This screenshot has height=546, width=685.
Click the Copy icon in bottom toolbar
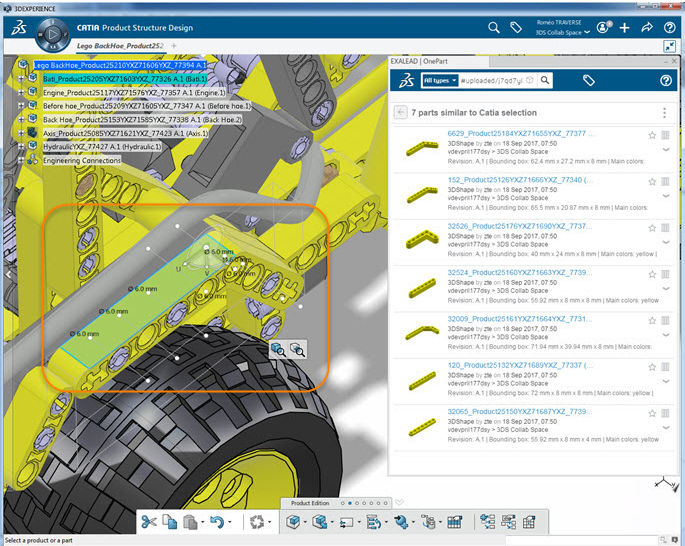(x=170, y=522)
